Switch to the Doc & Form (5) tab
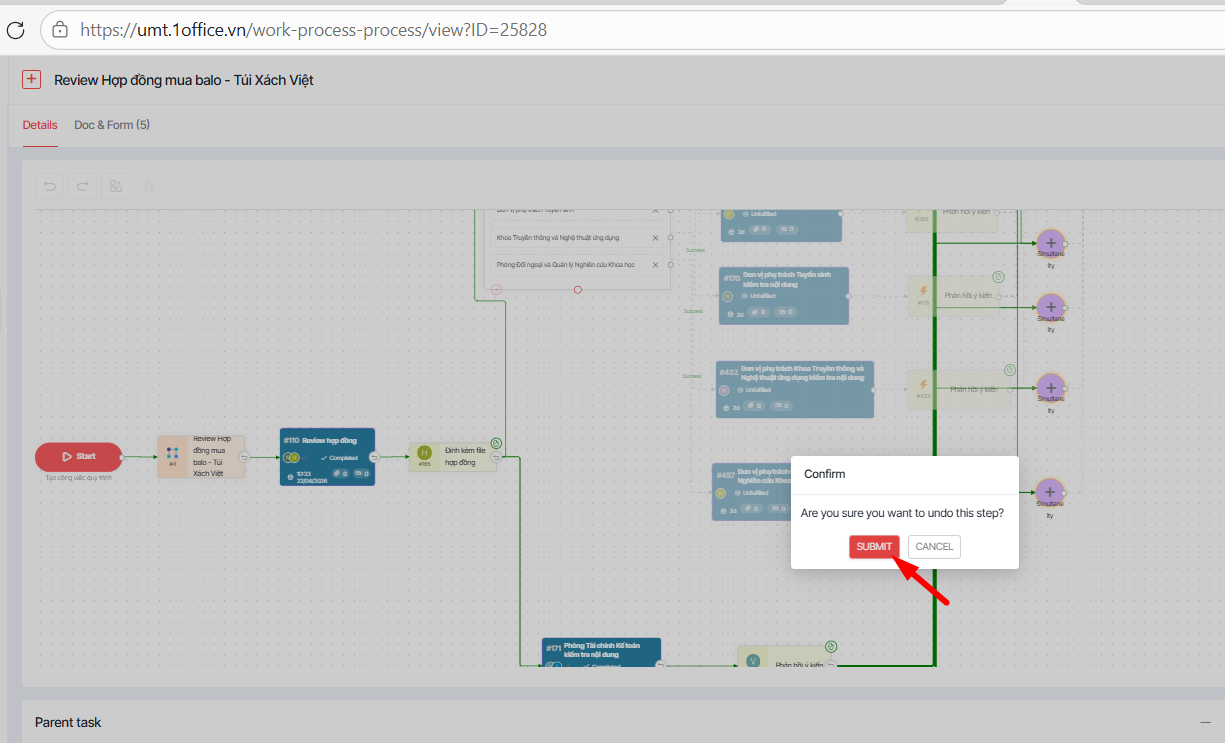This screenshot has height=743, width=1225. tap(112, 125)
